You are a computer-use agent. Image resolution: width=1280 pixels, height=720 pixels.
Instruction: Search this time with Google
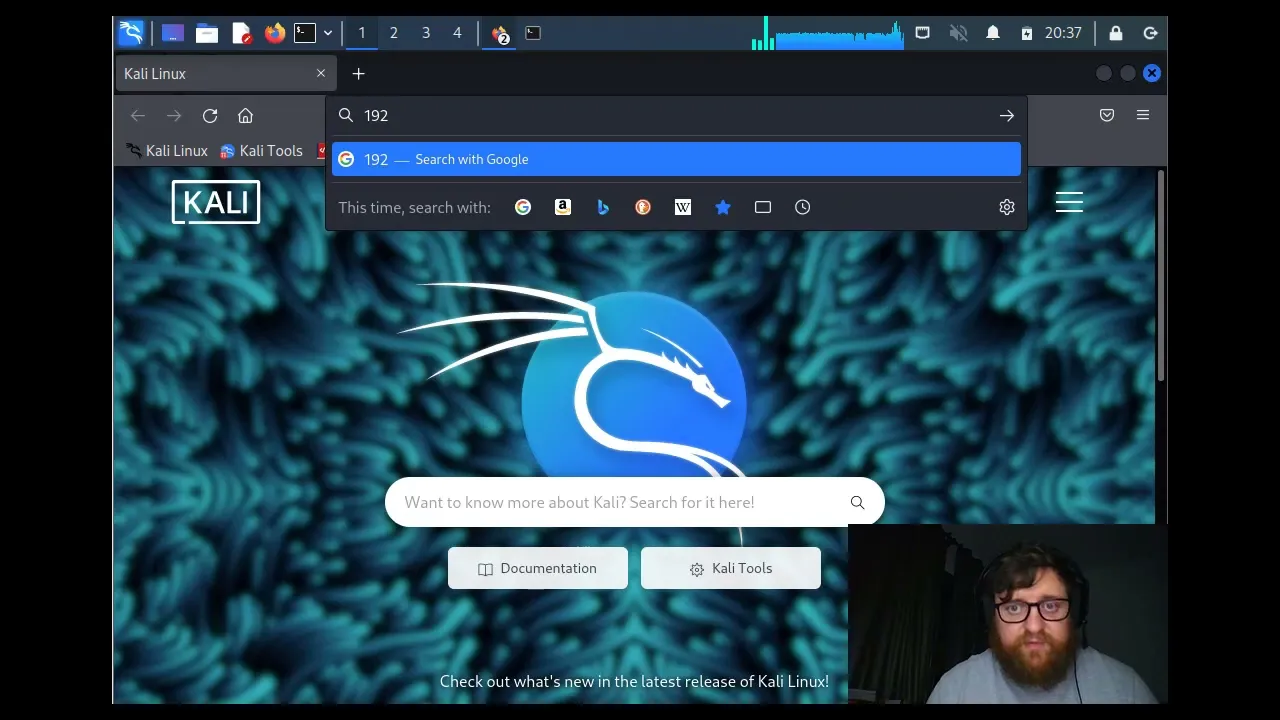523,207
